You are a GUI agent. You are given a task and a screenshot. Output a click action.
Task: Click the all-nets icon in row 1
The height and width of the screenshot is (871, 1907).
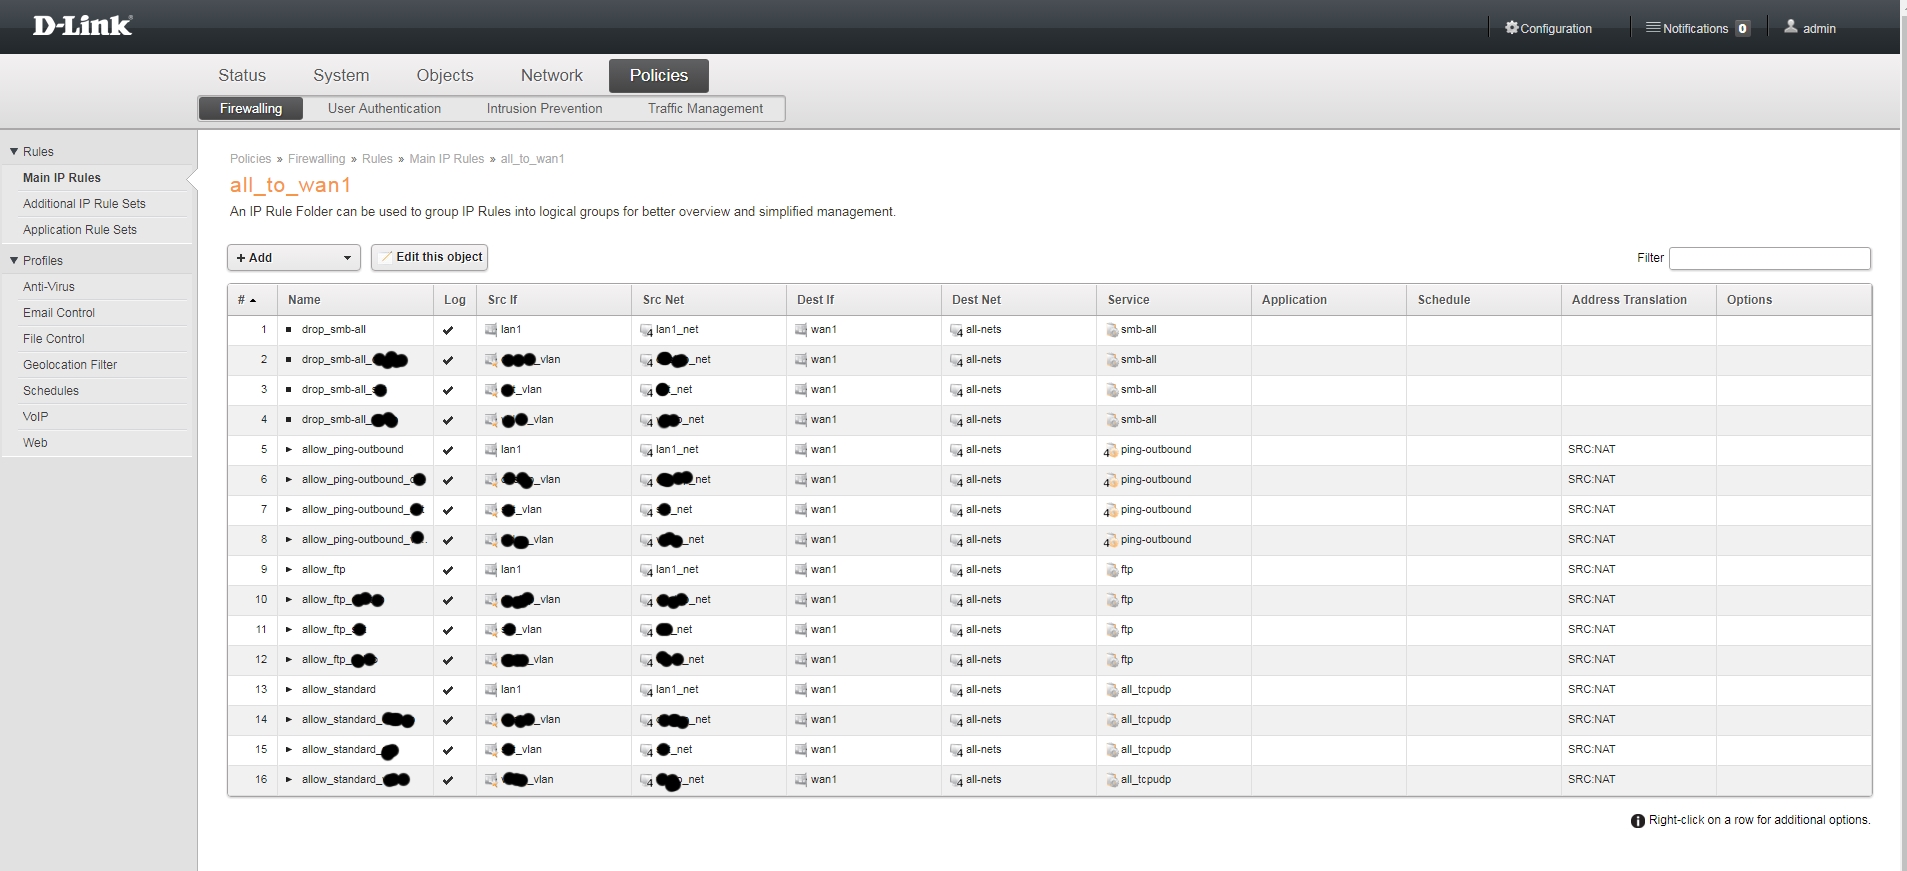(x=957, y=330)
